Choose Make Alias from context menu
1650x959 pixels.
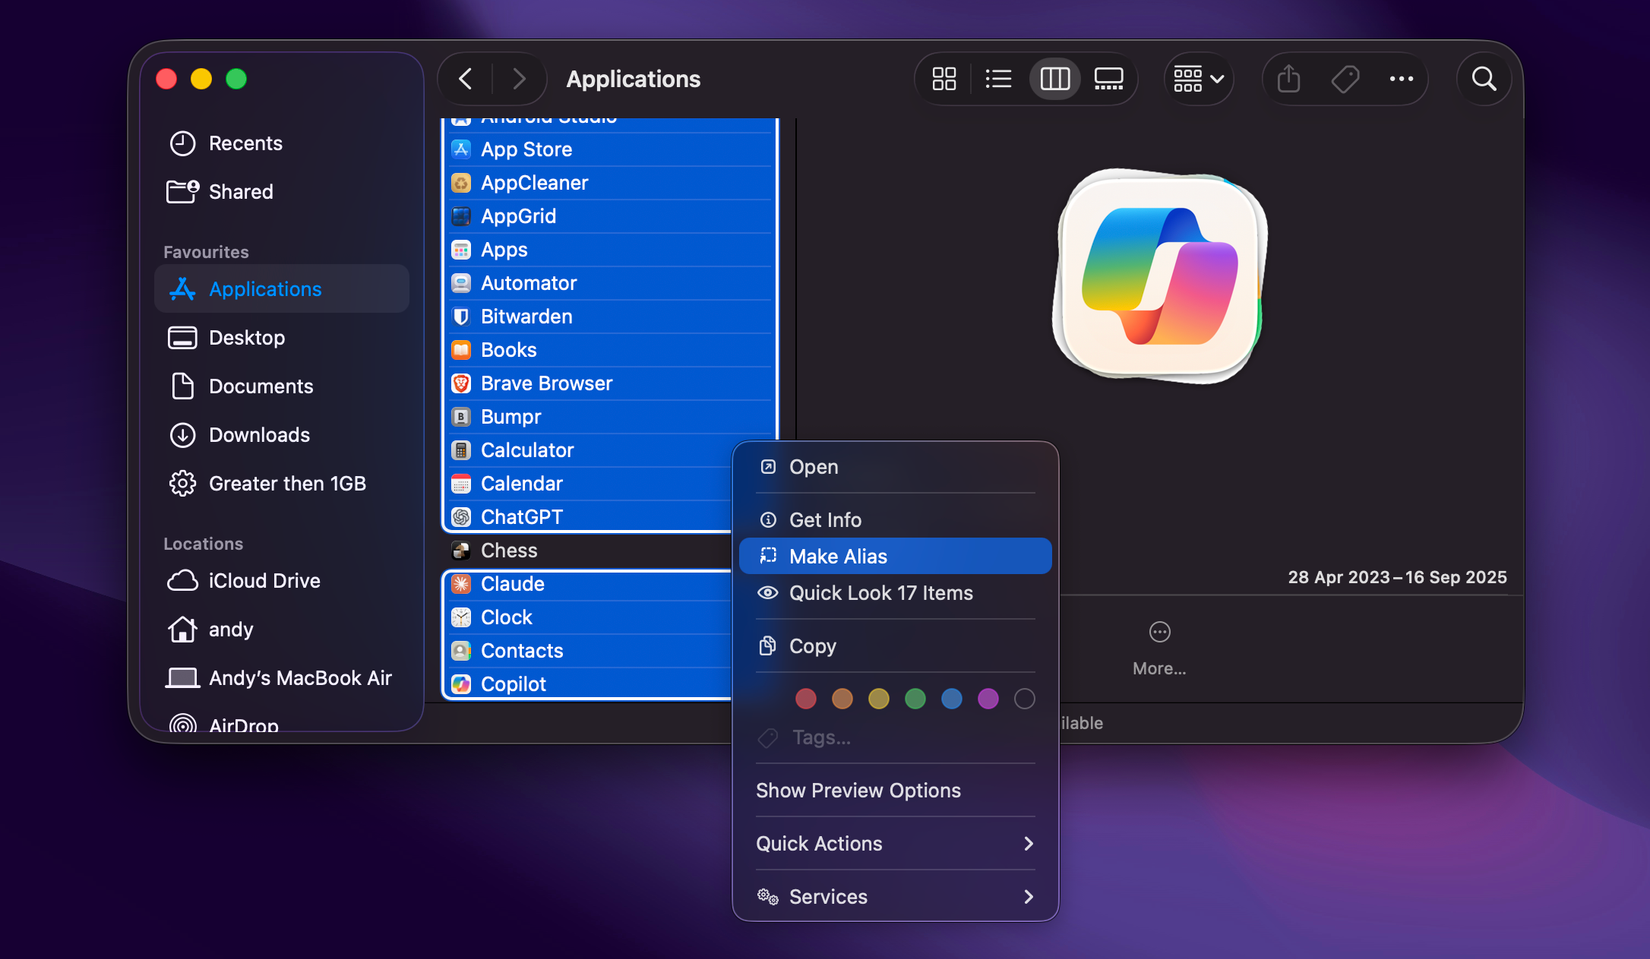click(895, 556)
